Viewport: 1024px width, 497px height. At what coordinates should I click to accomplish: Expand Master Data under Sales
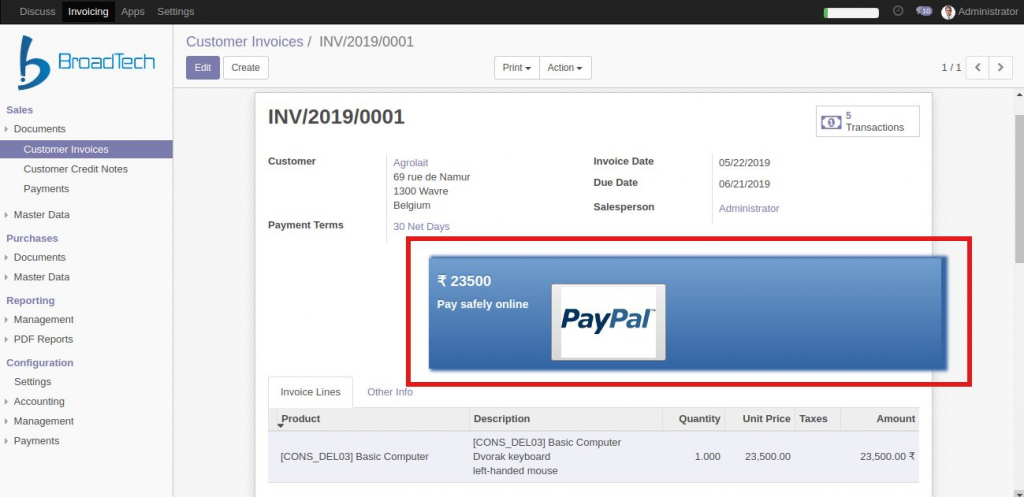click(41, 214)
